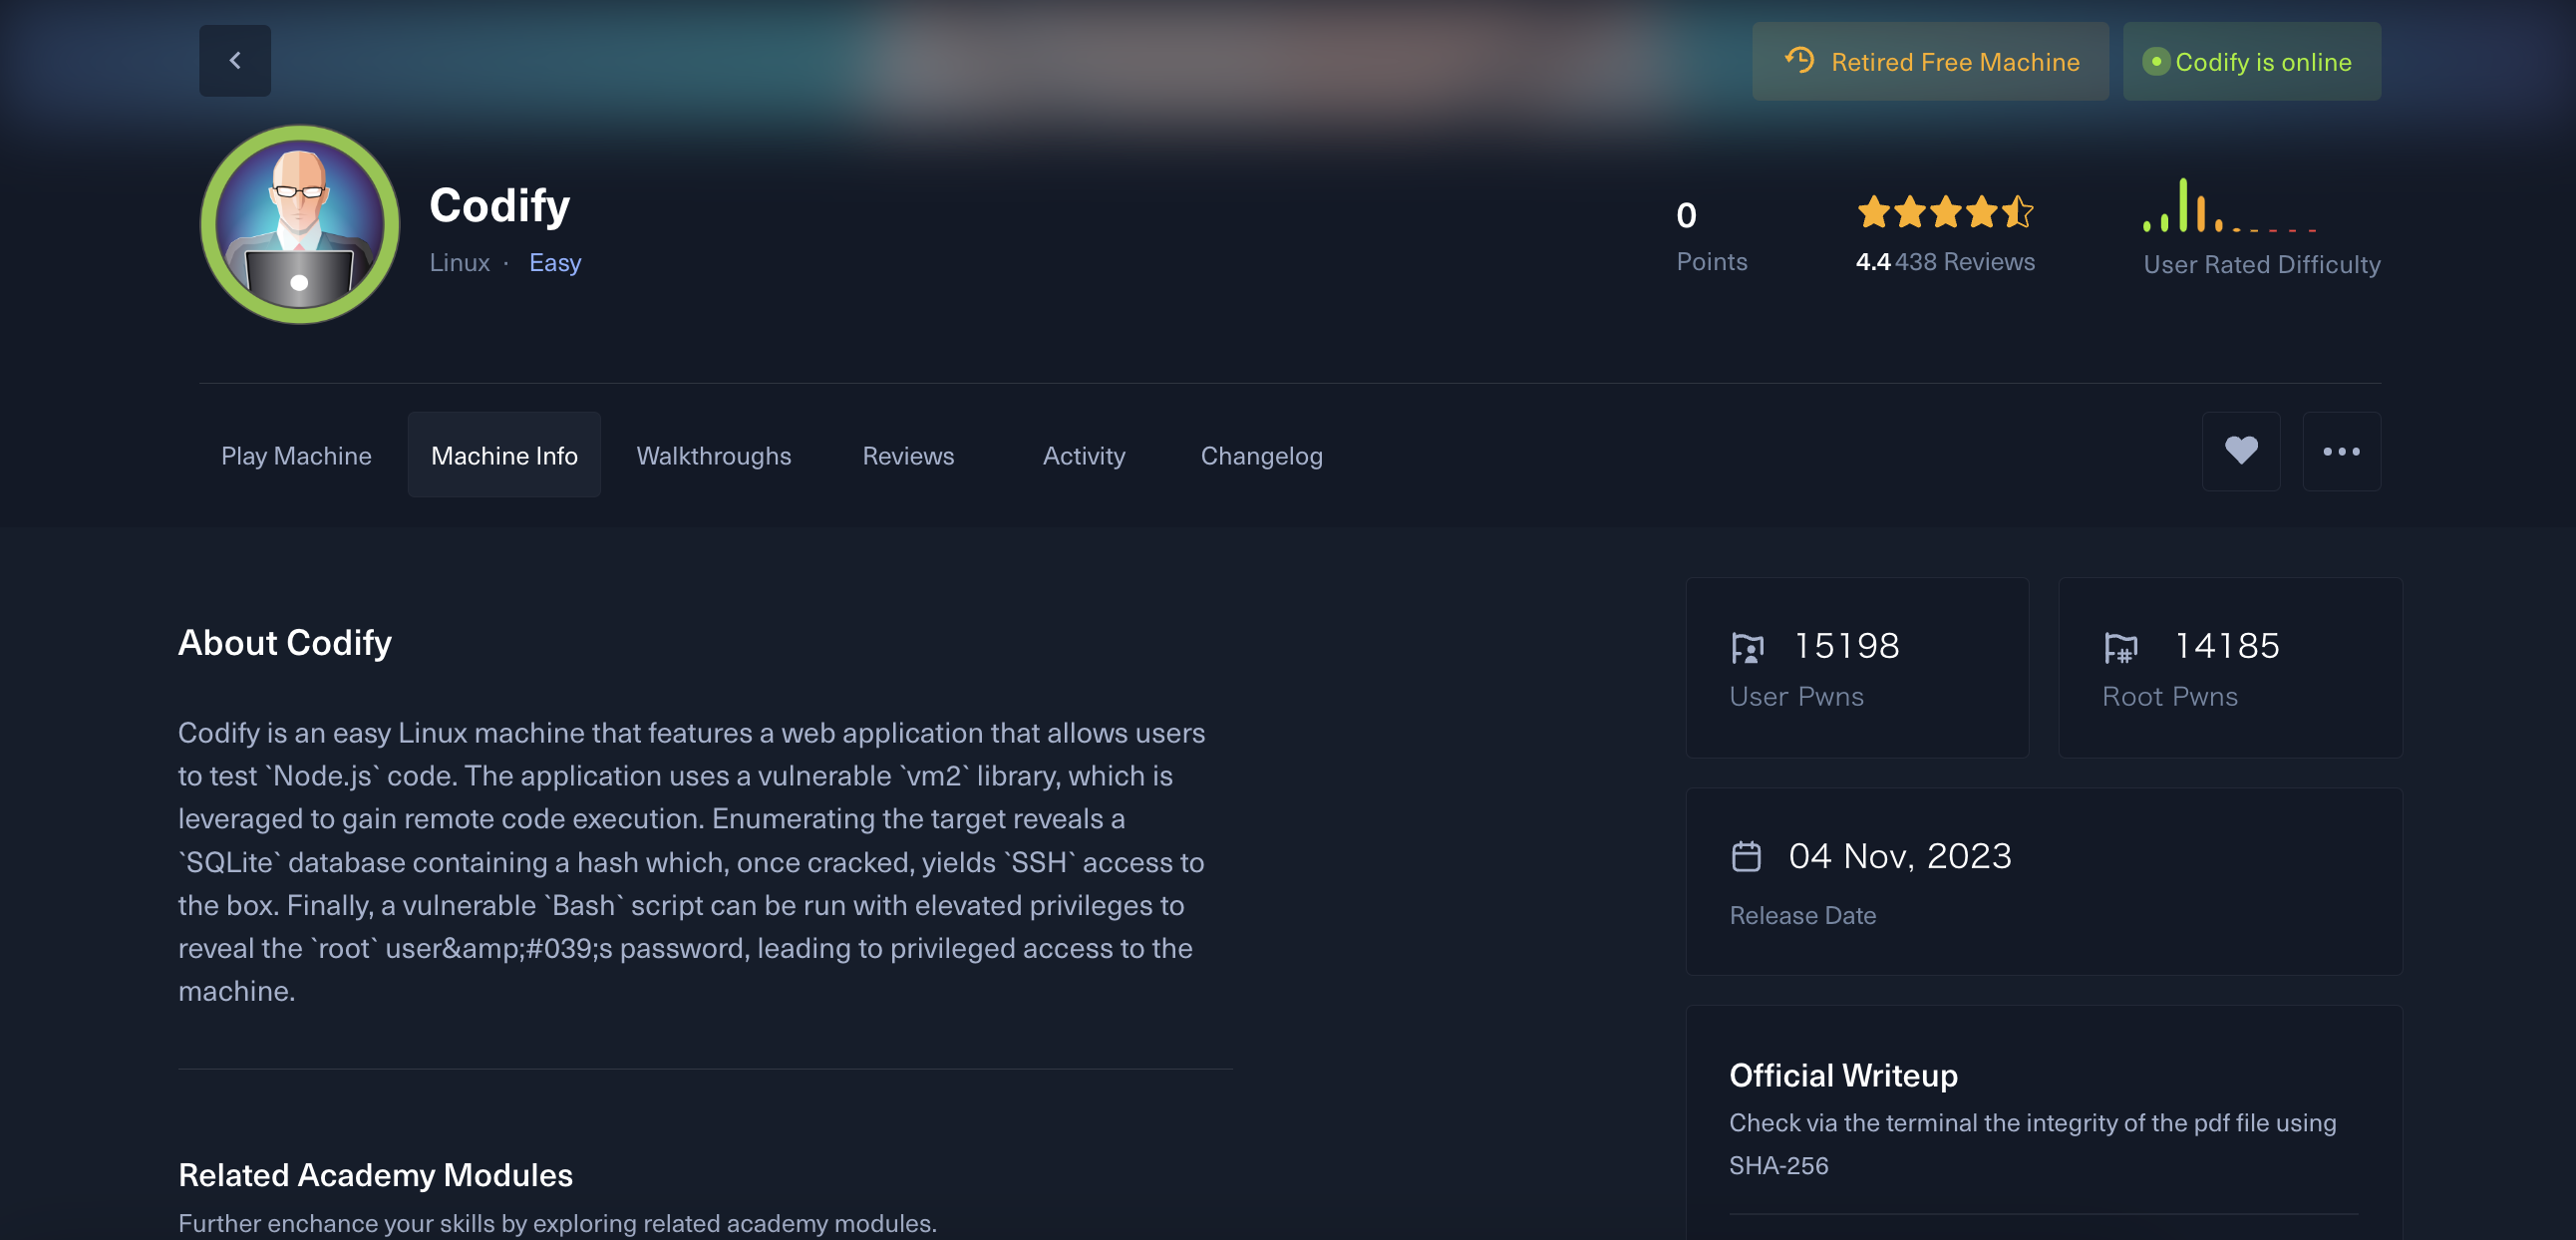Click the SHA-256 integrity check text
Viewport: 2576px width, 1240px height.
[2032, 1144]
